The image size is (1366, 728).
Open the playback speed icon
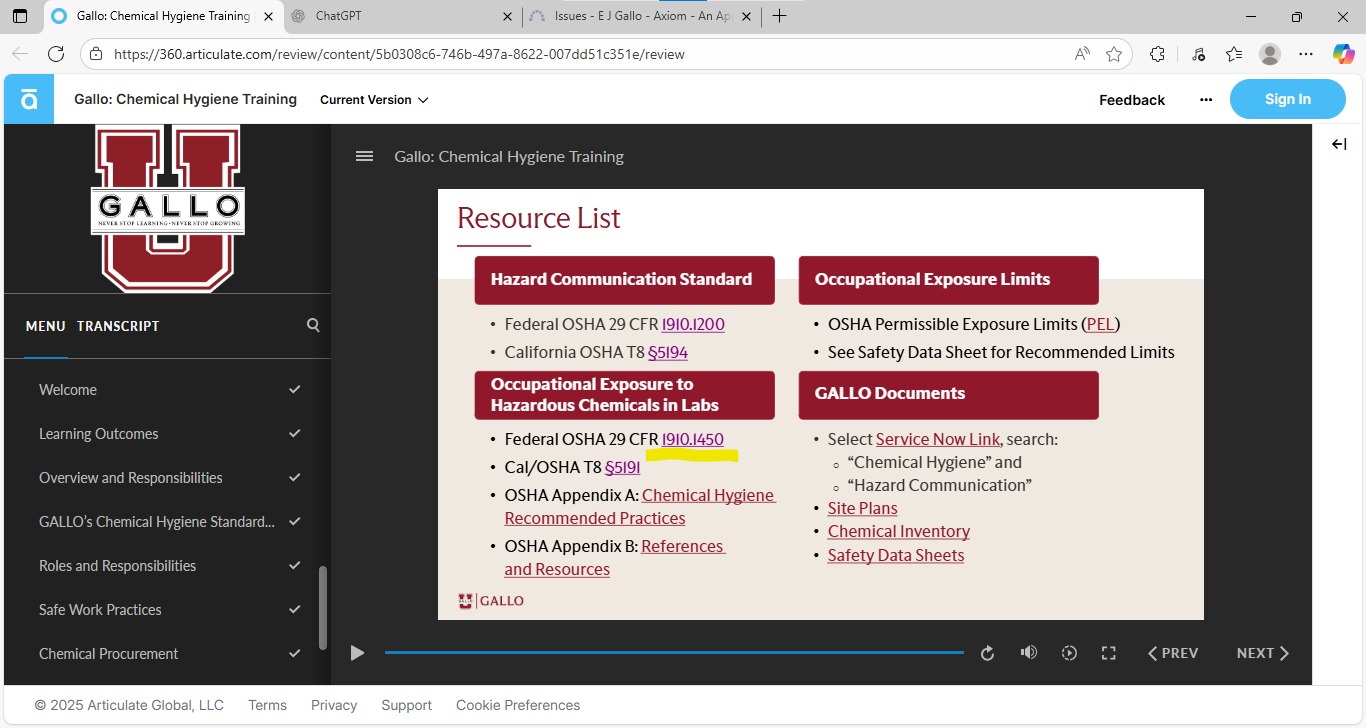(1069, 653)
